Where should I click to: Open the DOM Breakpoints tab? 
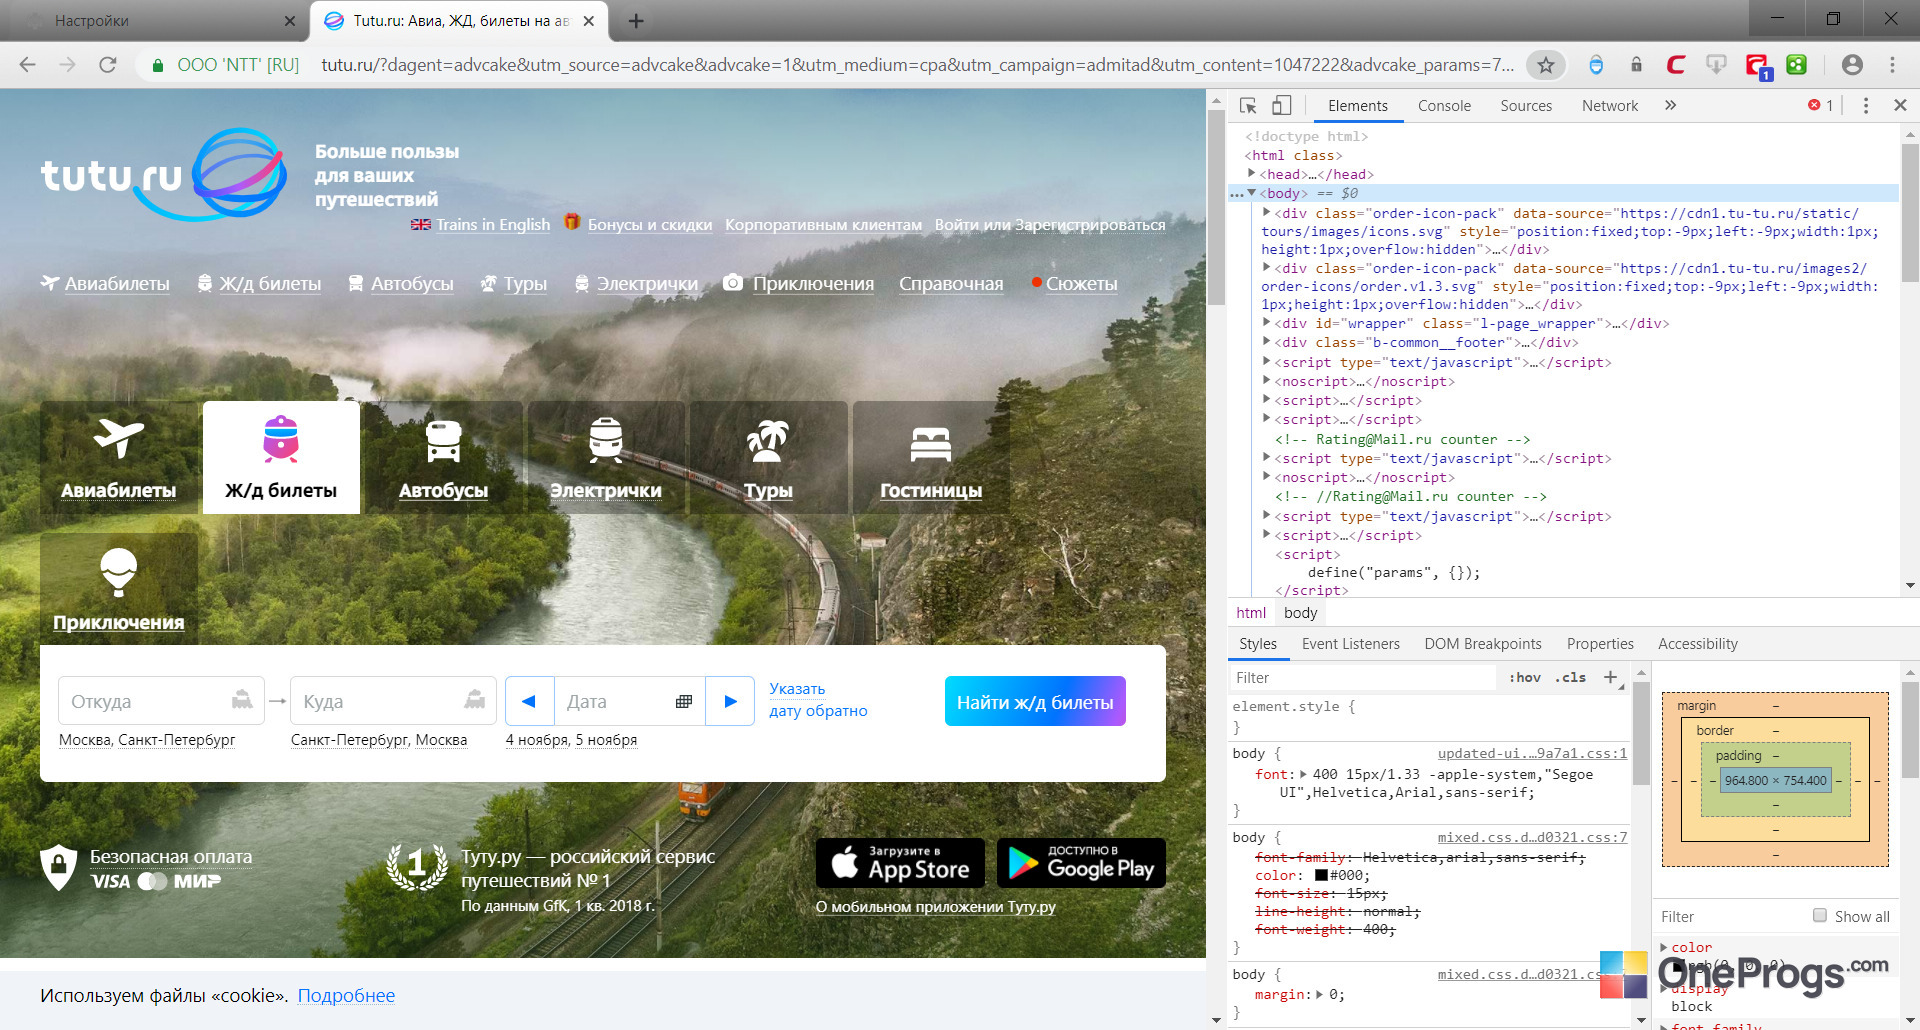point(1483,644)
